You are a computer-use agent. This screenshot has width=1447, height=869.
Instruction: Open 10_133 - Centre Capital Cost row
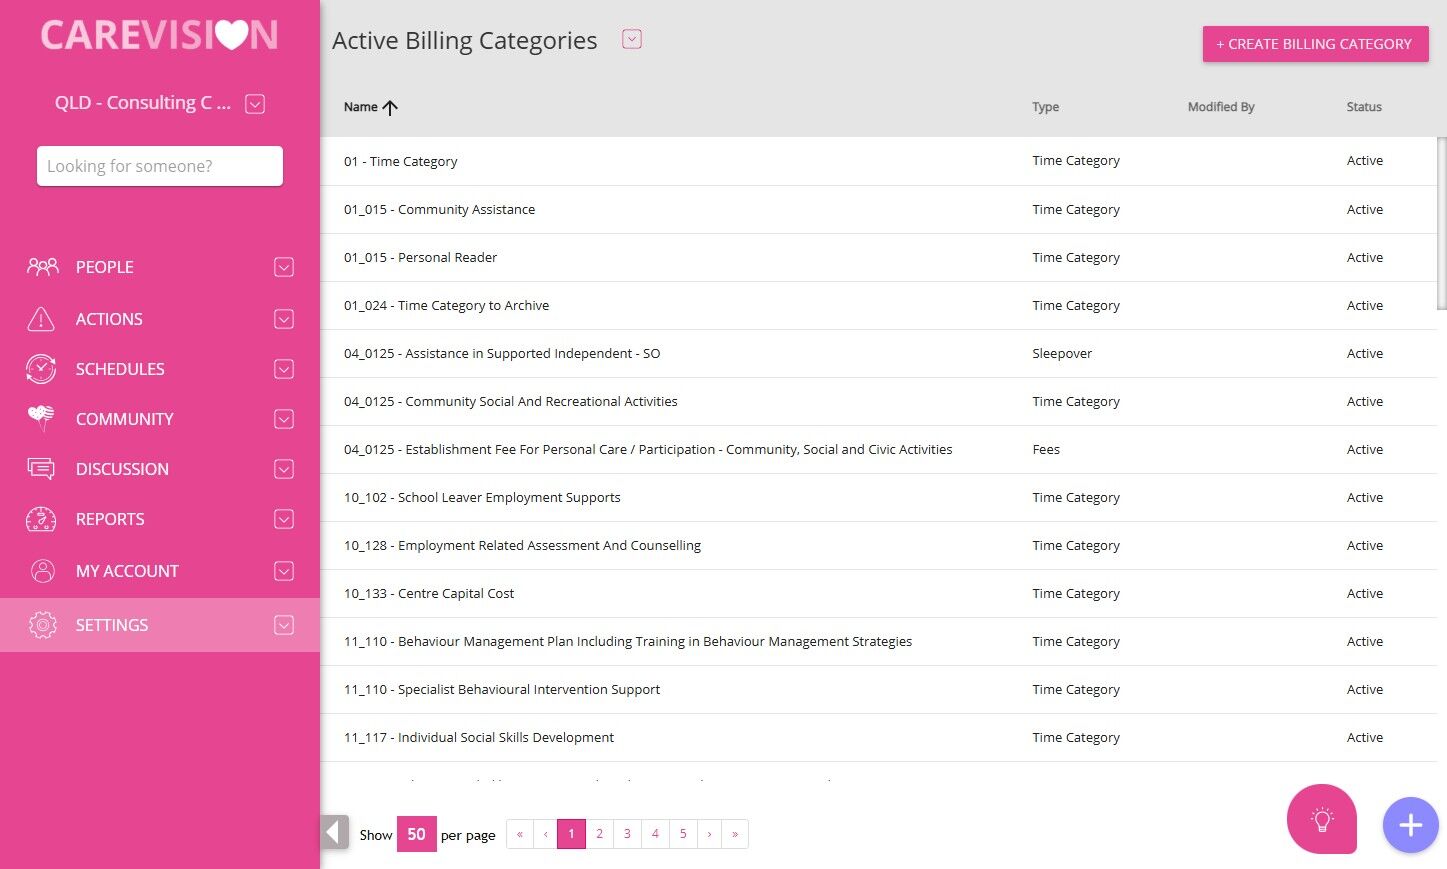429,594
